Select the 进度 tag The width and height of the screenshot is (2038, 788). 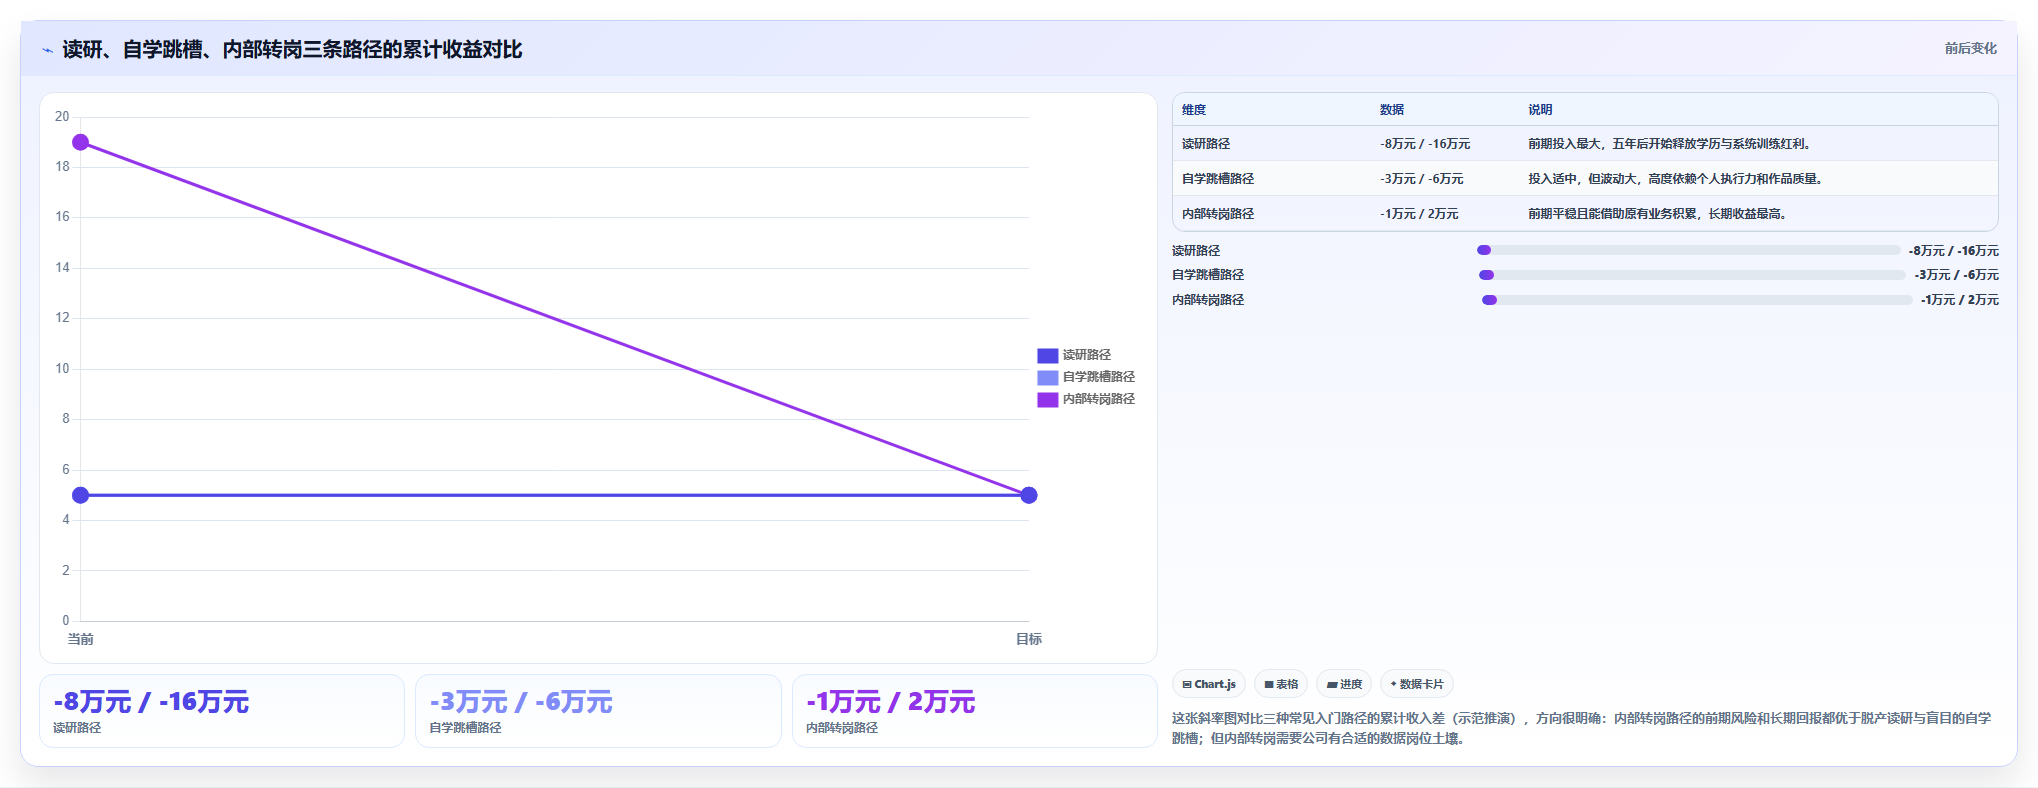pos(1344,684)
